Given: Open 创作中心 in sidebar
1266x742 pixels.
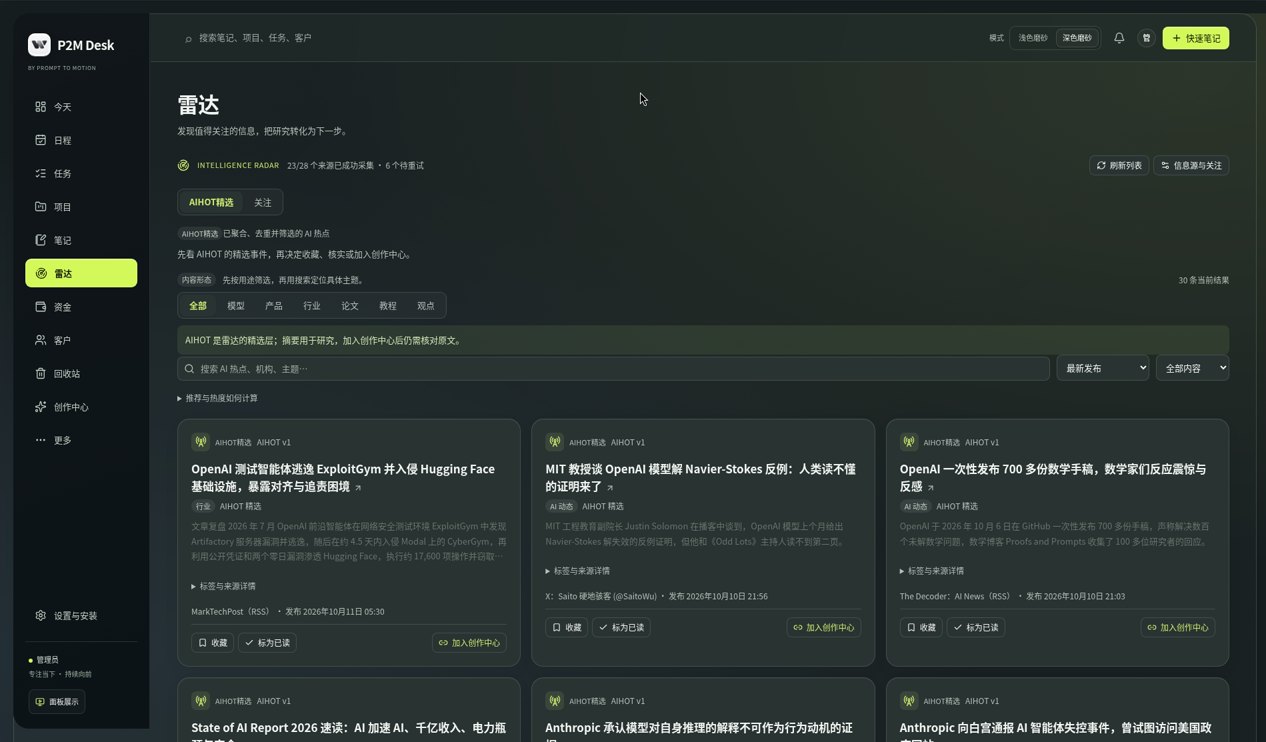Looking at the screenshot, I should 81,407.
